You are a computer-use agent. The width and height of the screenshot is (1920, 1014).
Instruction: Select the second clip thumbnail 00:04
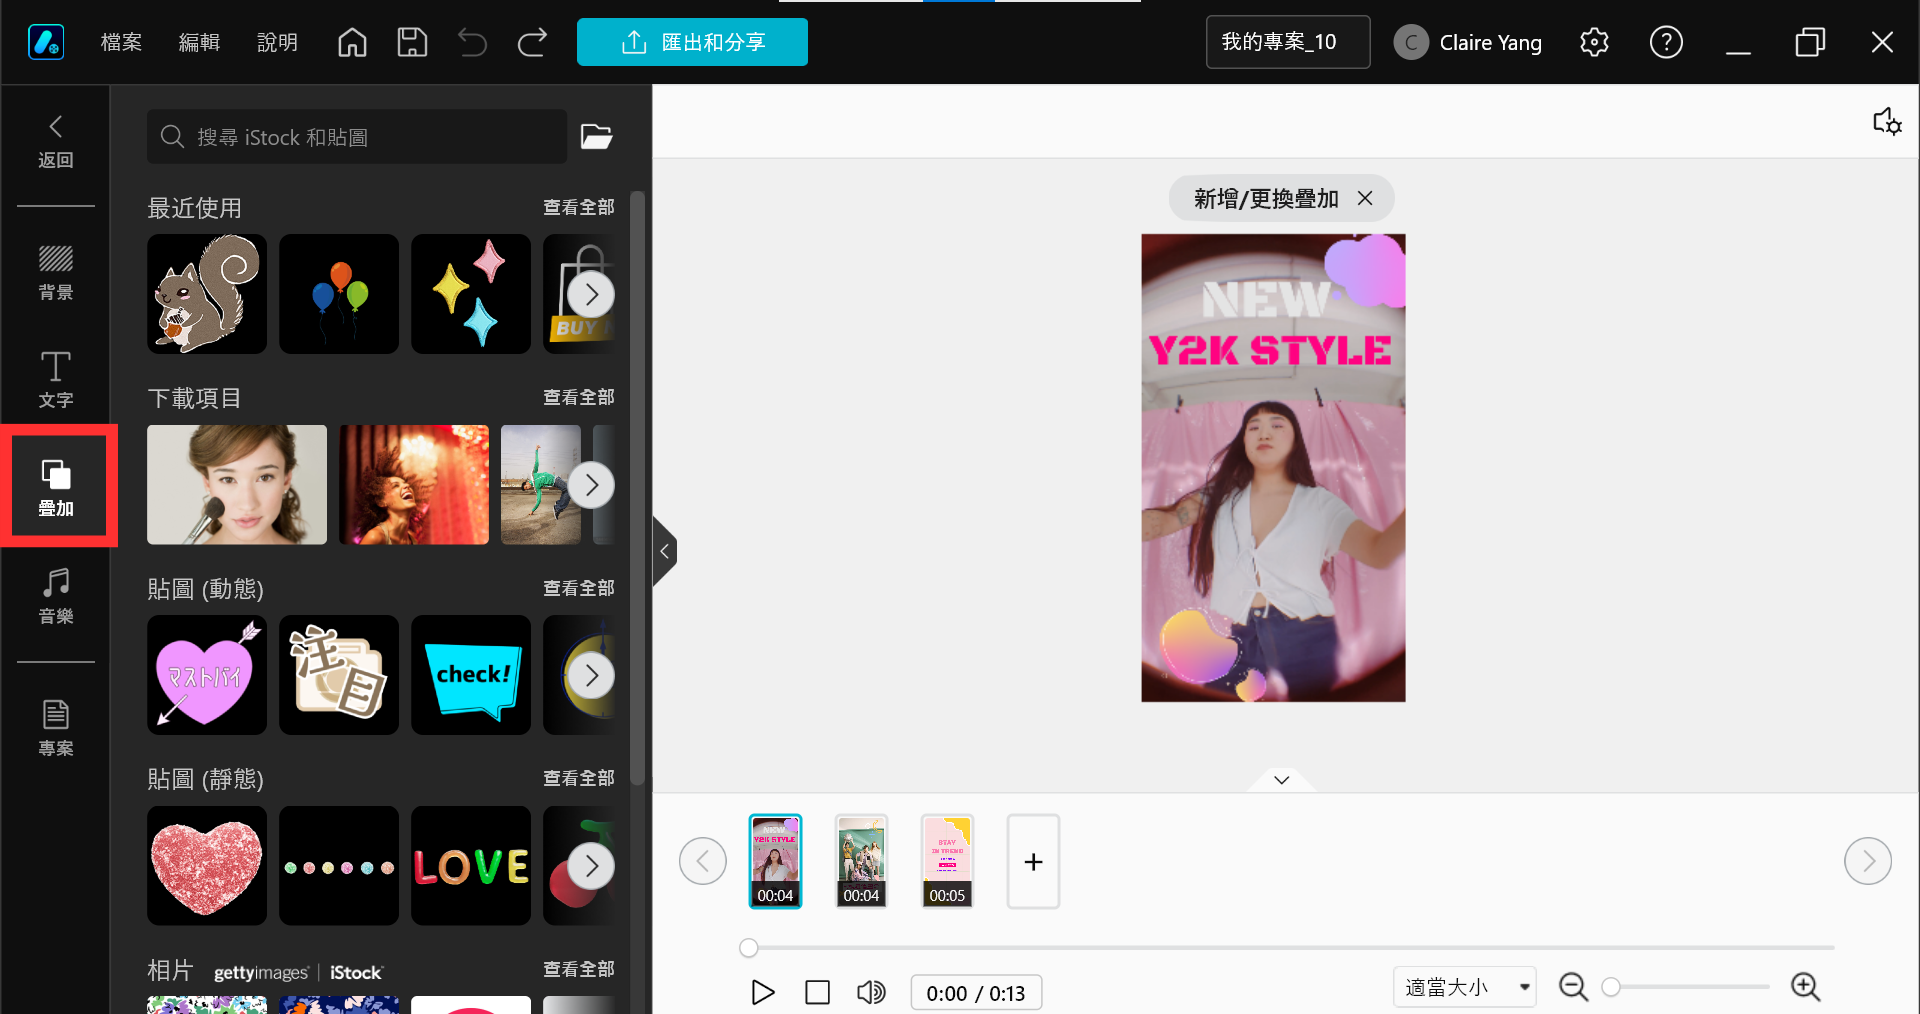point(861,861)
